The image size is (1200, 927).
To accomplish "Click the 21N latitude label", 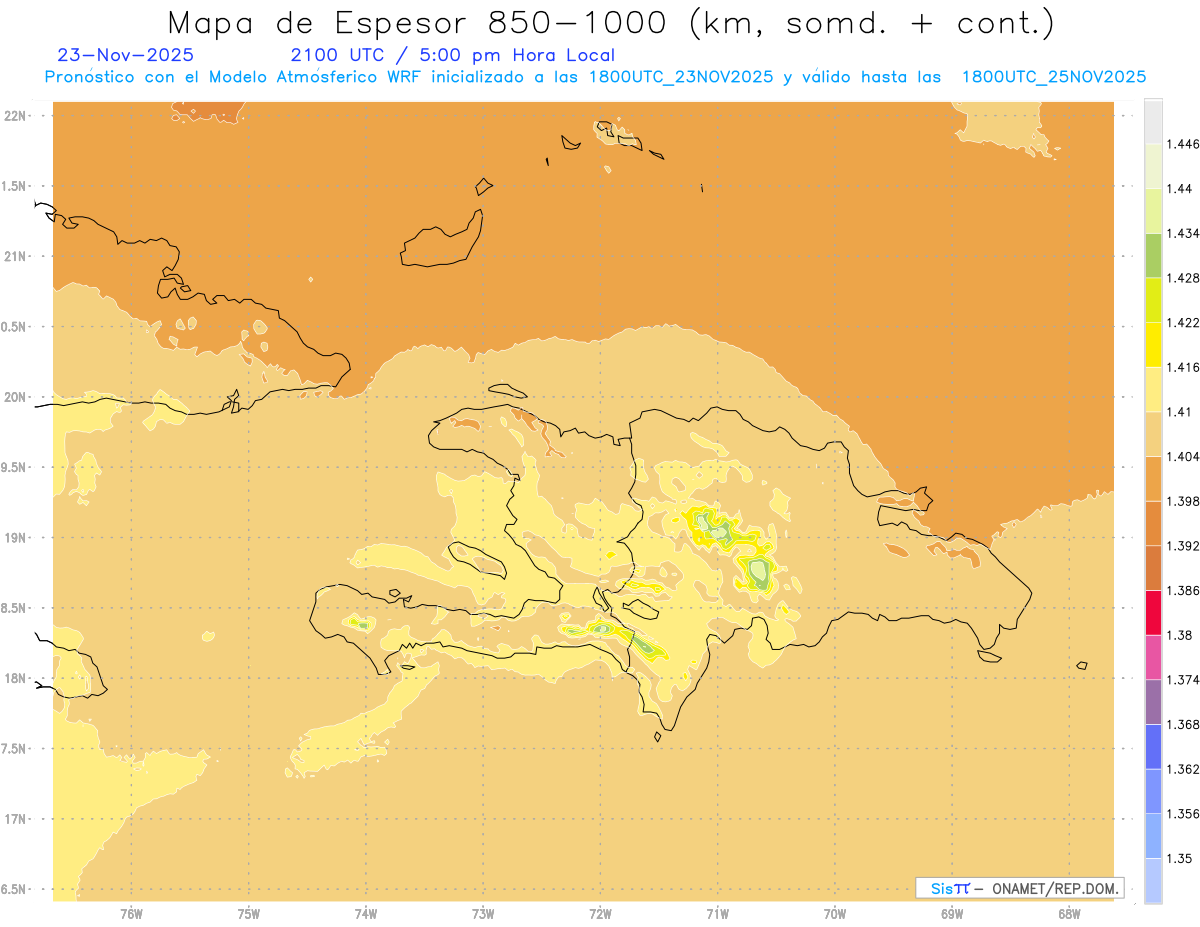I will [16, 257].
